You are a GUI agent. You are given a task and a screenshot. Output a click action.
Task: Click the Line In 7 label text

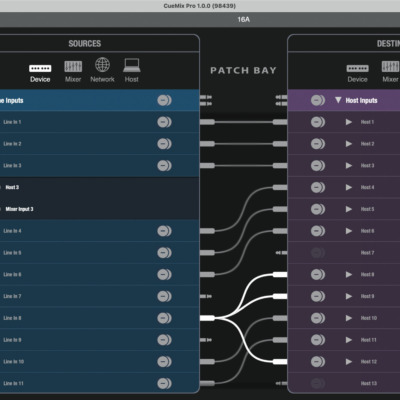(12, 296)
